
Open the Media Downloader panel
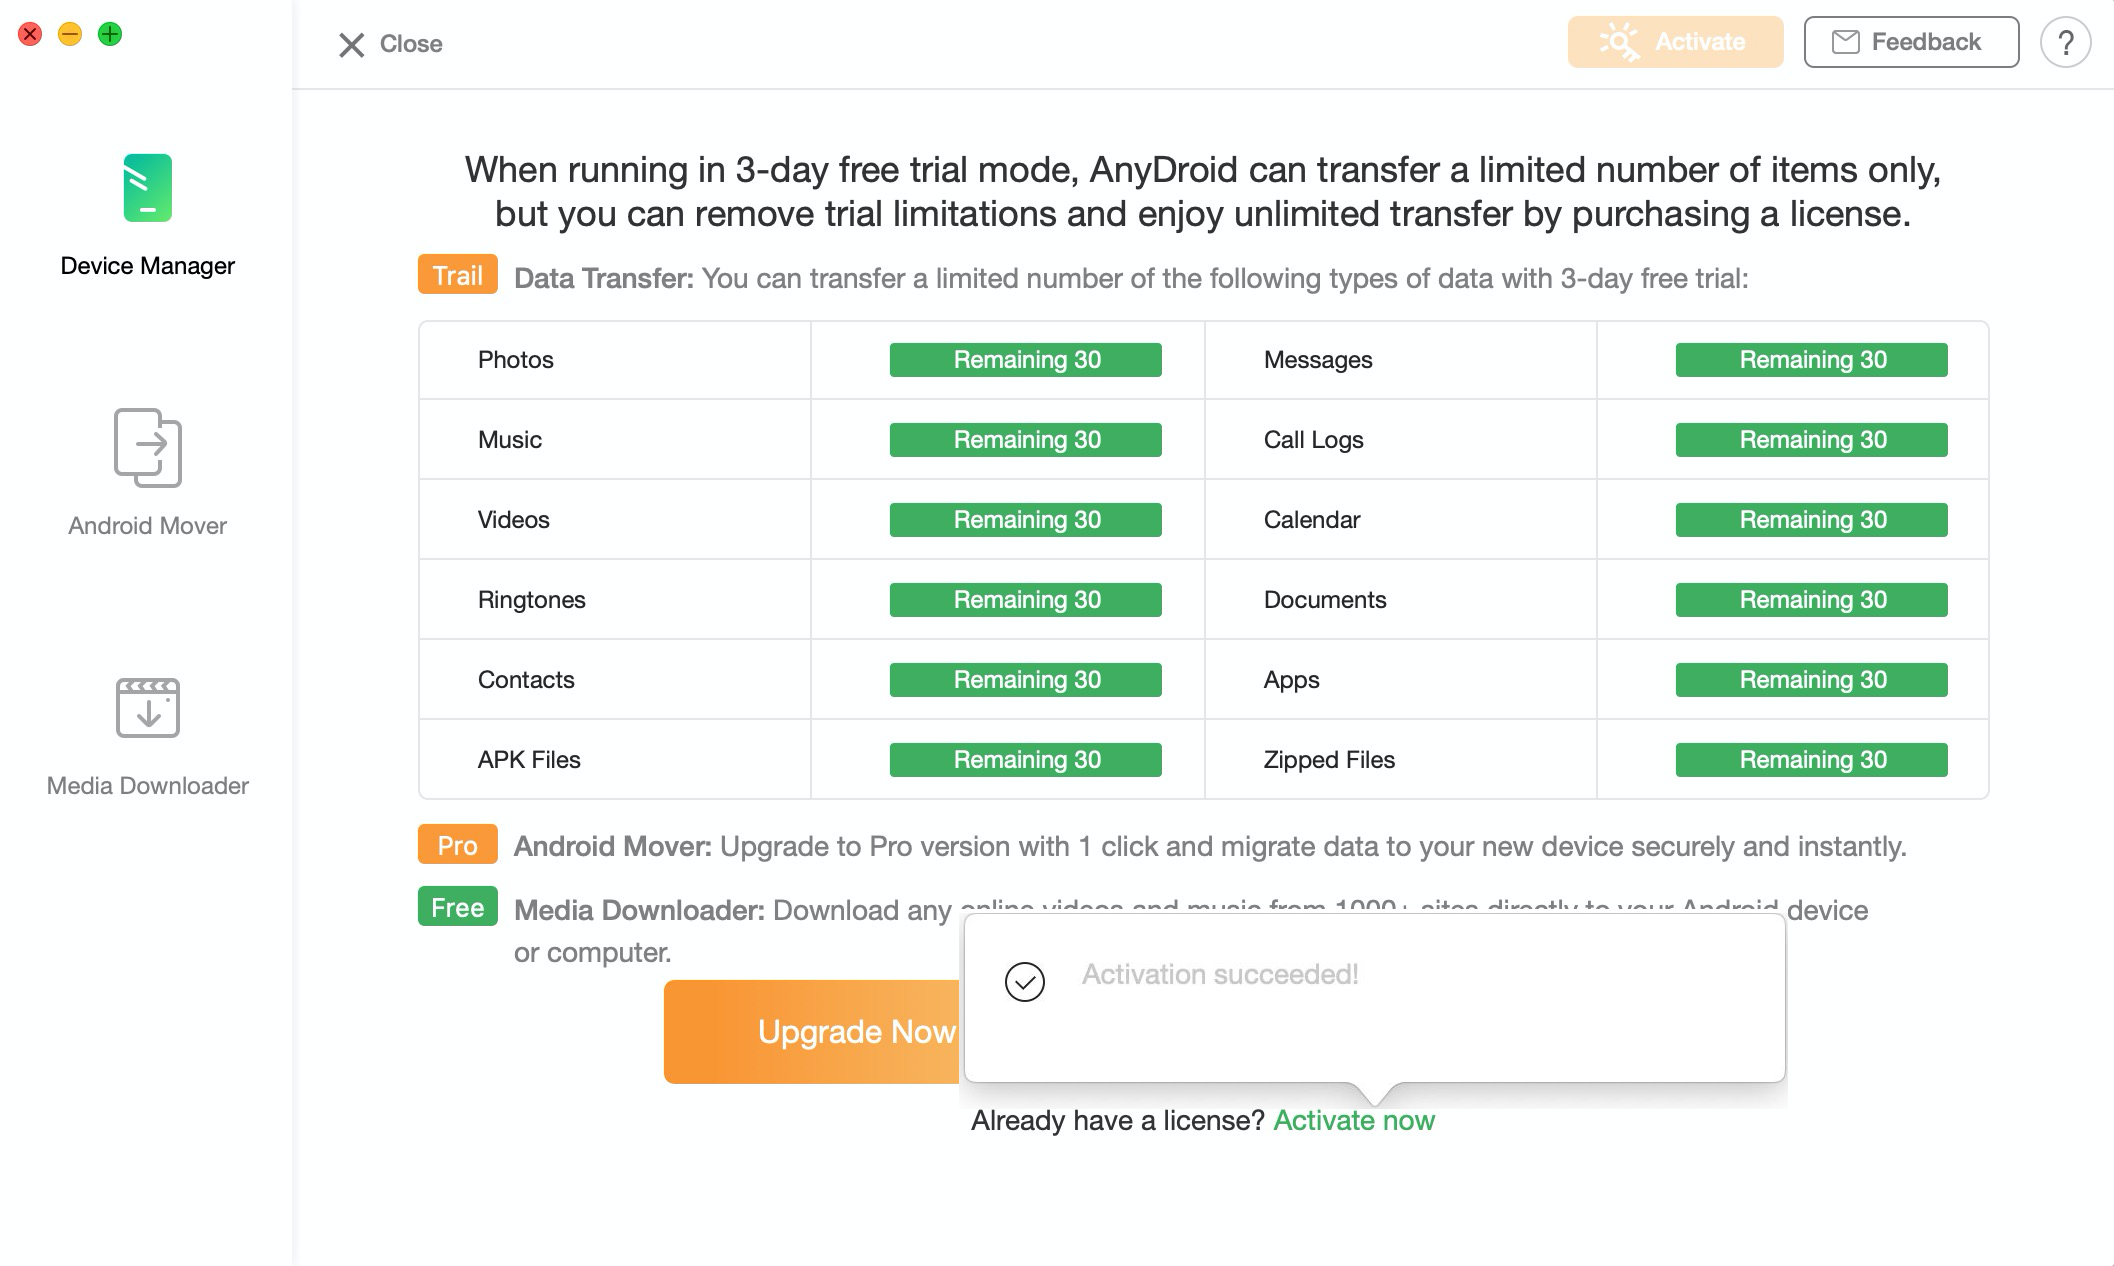(x=146, y=738)
